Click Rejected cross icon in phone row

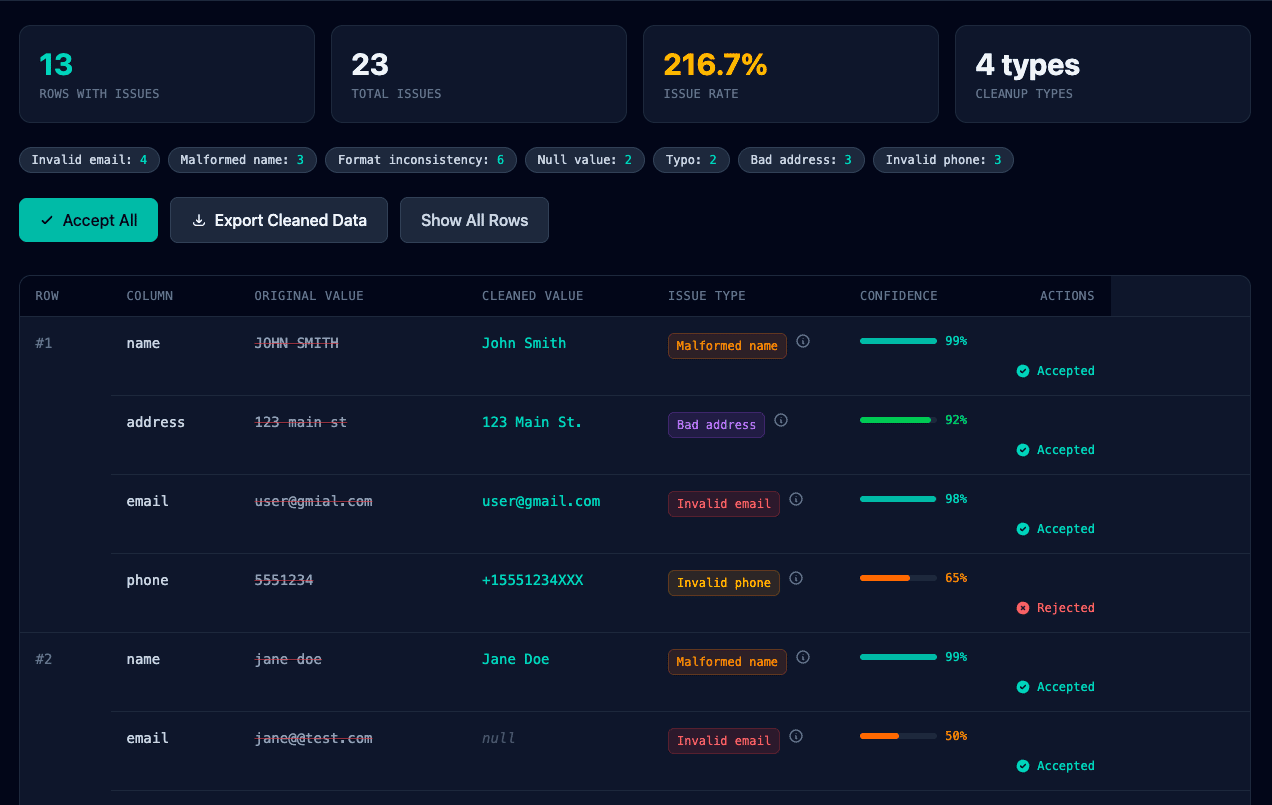tap(1023, 608)
